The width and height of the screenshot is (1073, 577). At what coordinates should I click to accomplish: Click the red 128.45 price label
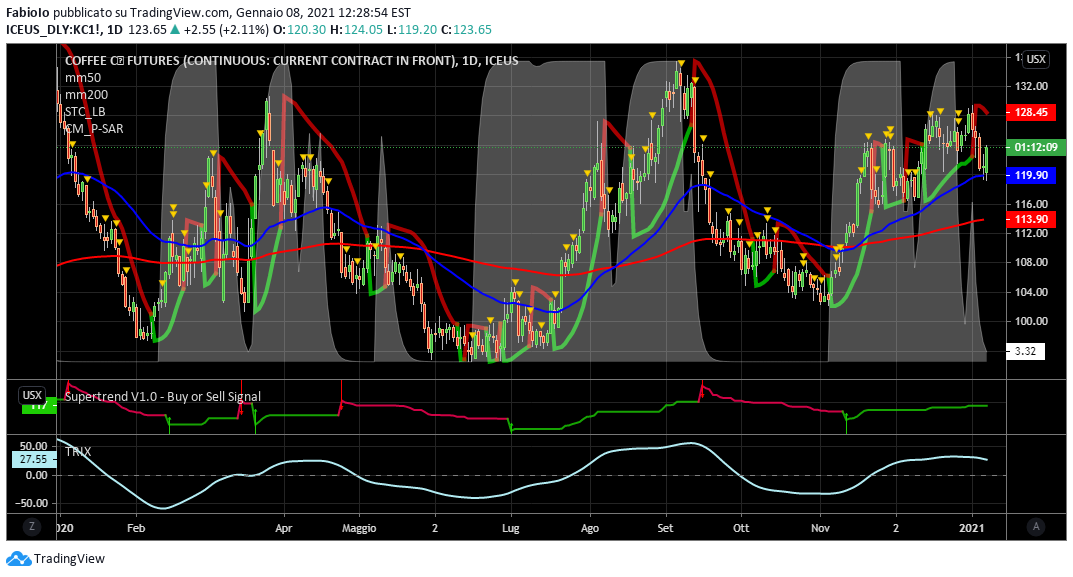[1030, 113]
